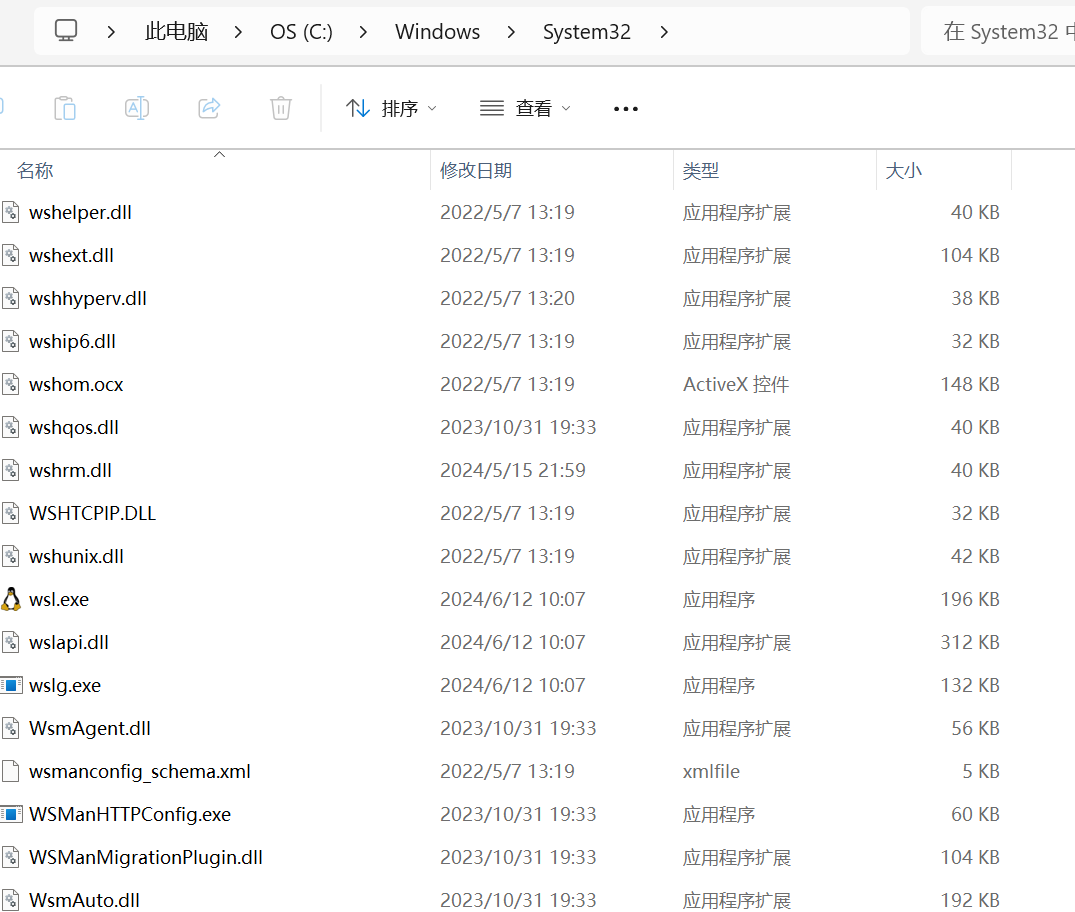
Task: Click the share toolbar icon
Action: click(209, 108)
